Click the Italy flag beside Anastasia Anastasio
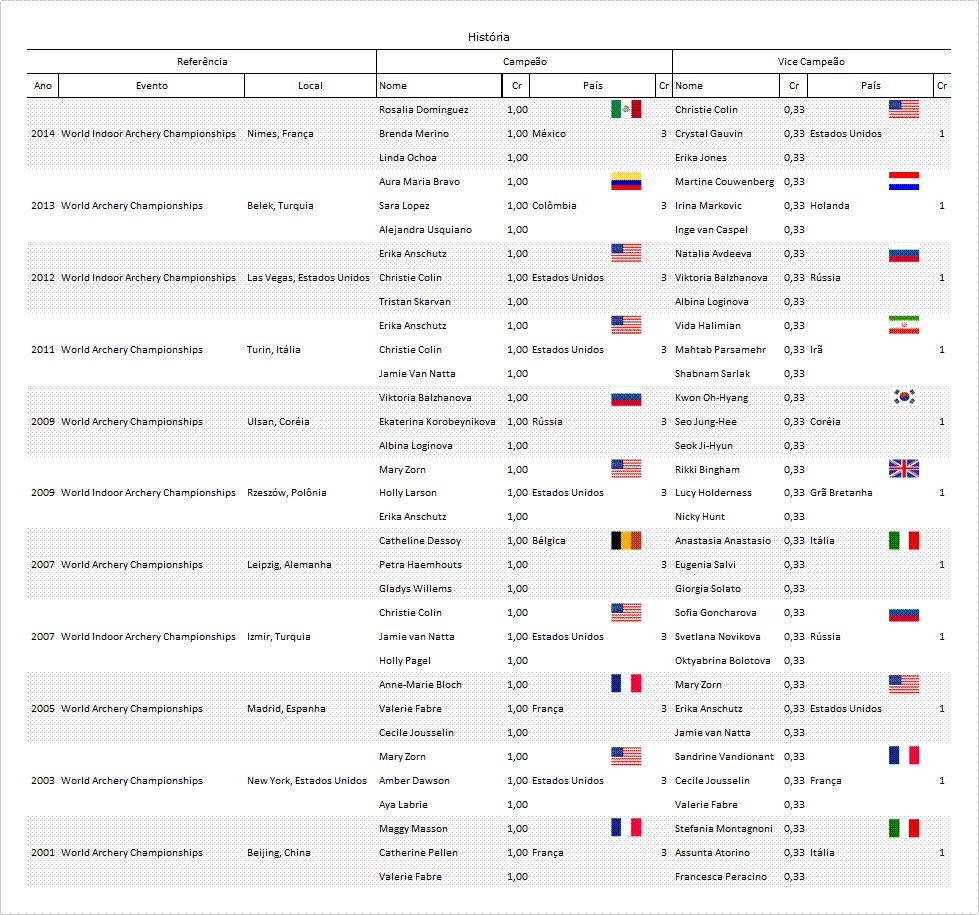Screen dimensions: 979x915 click(904, 540)
